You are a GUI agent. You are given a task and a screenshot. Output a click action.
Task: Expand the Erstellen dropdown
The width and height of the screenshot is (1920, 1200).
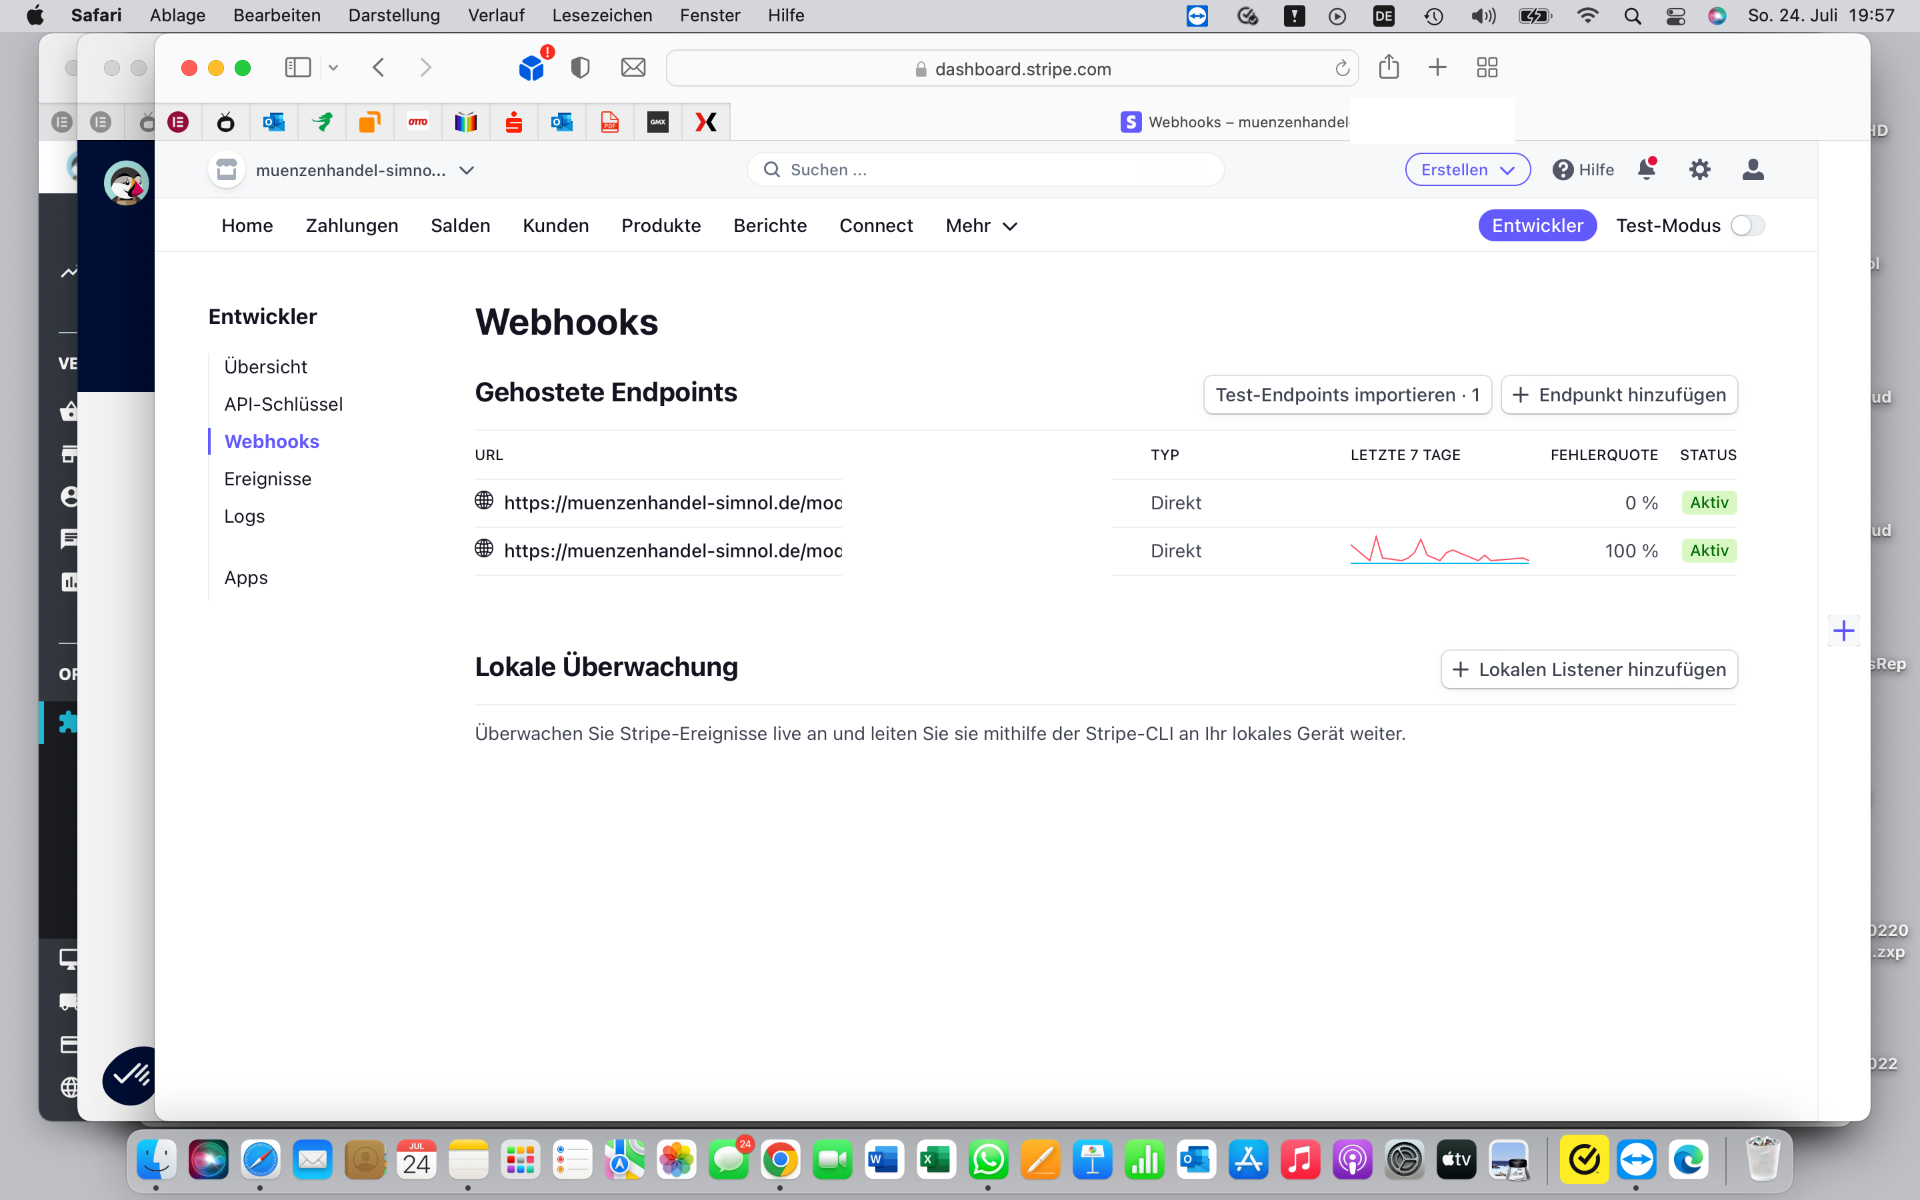tap(1467, 170)
